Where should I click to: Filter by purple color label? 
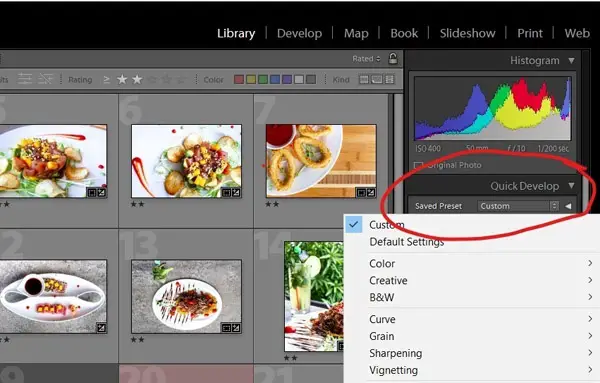click(x=287, y=79)
